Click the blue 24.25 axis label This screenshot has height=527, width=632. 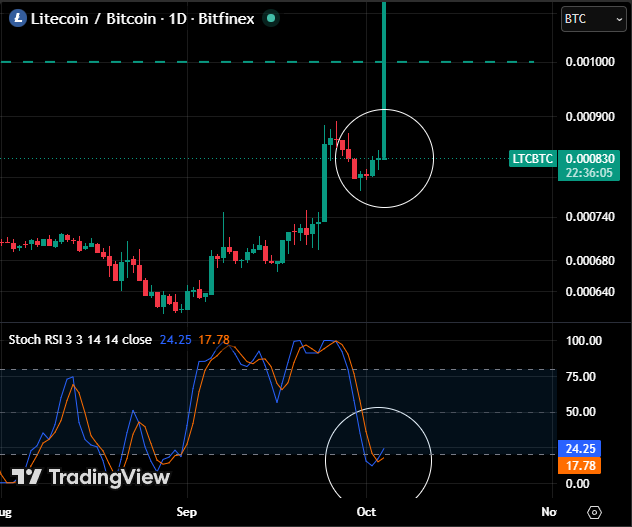(580, 449)
